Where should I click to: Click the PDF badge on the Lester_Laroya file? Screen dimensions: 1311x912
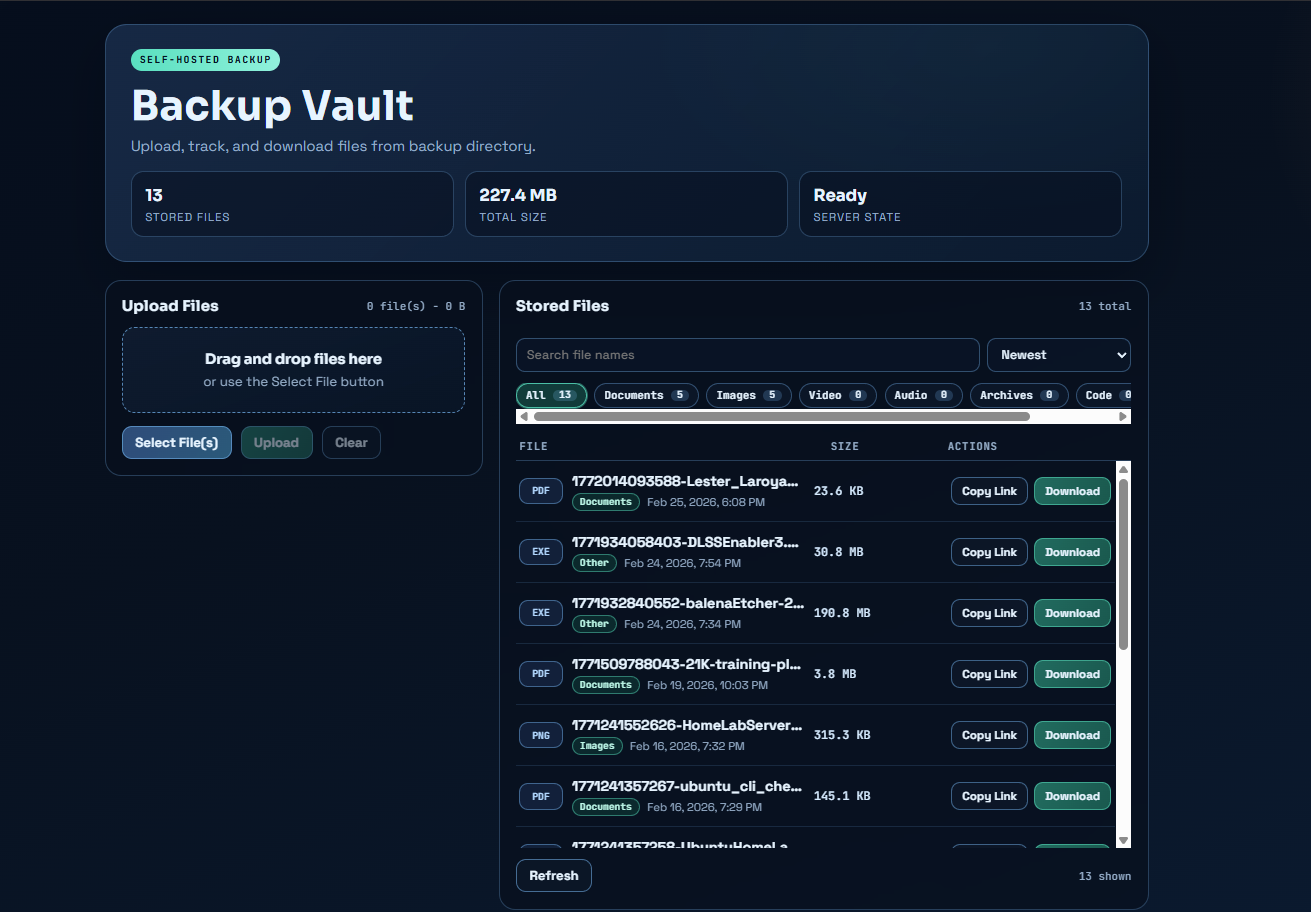tap(540, 490)
